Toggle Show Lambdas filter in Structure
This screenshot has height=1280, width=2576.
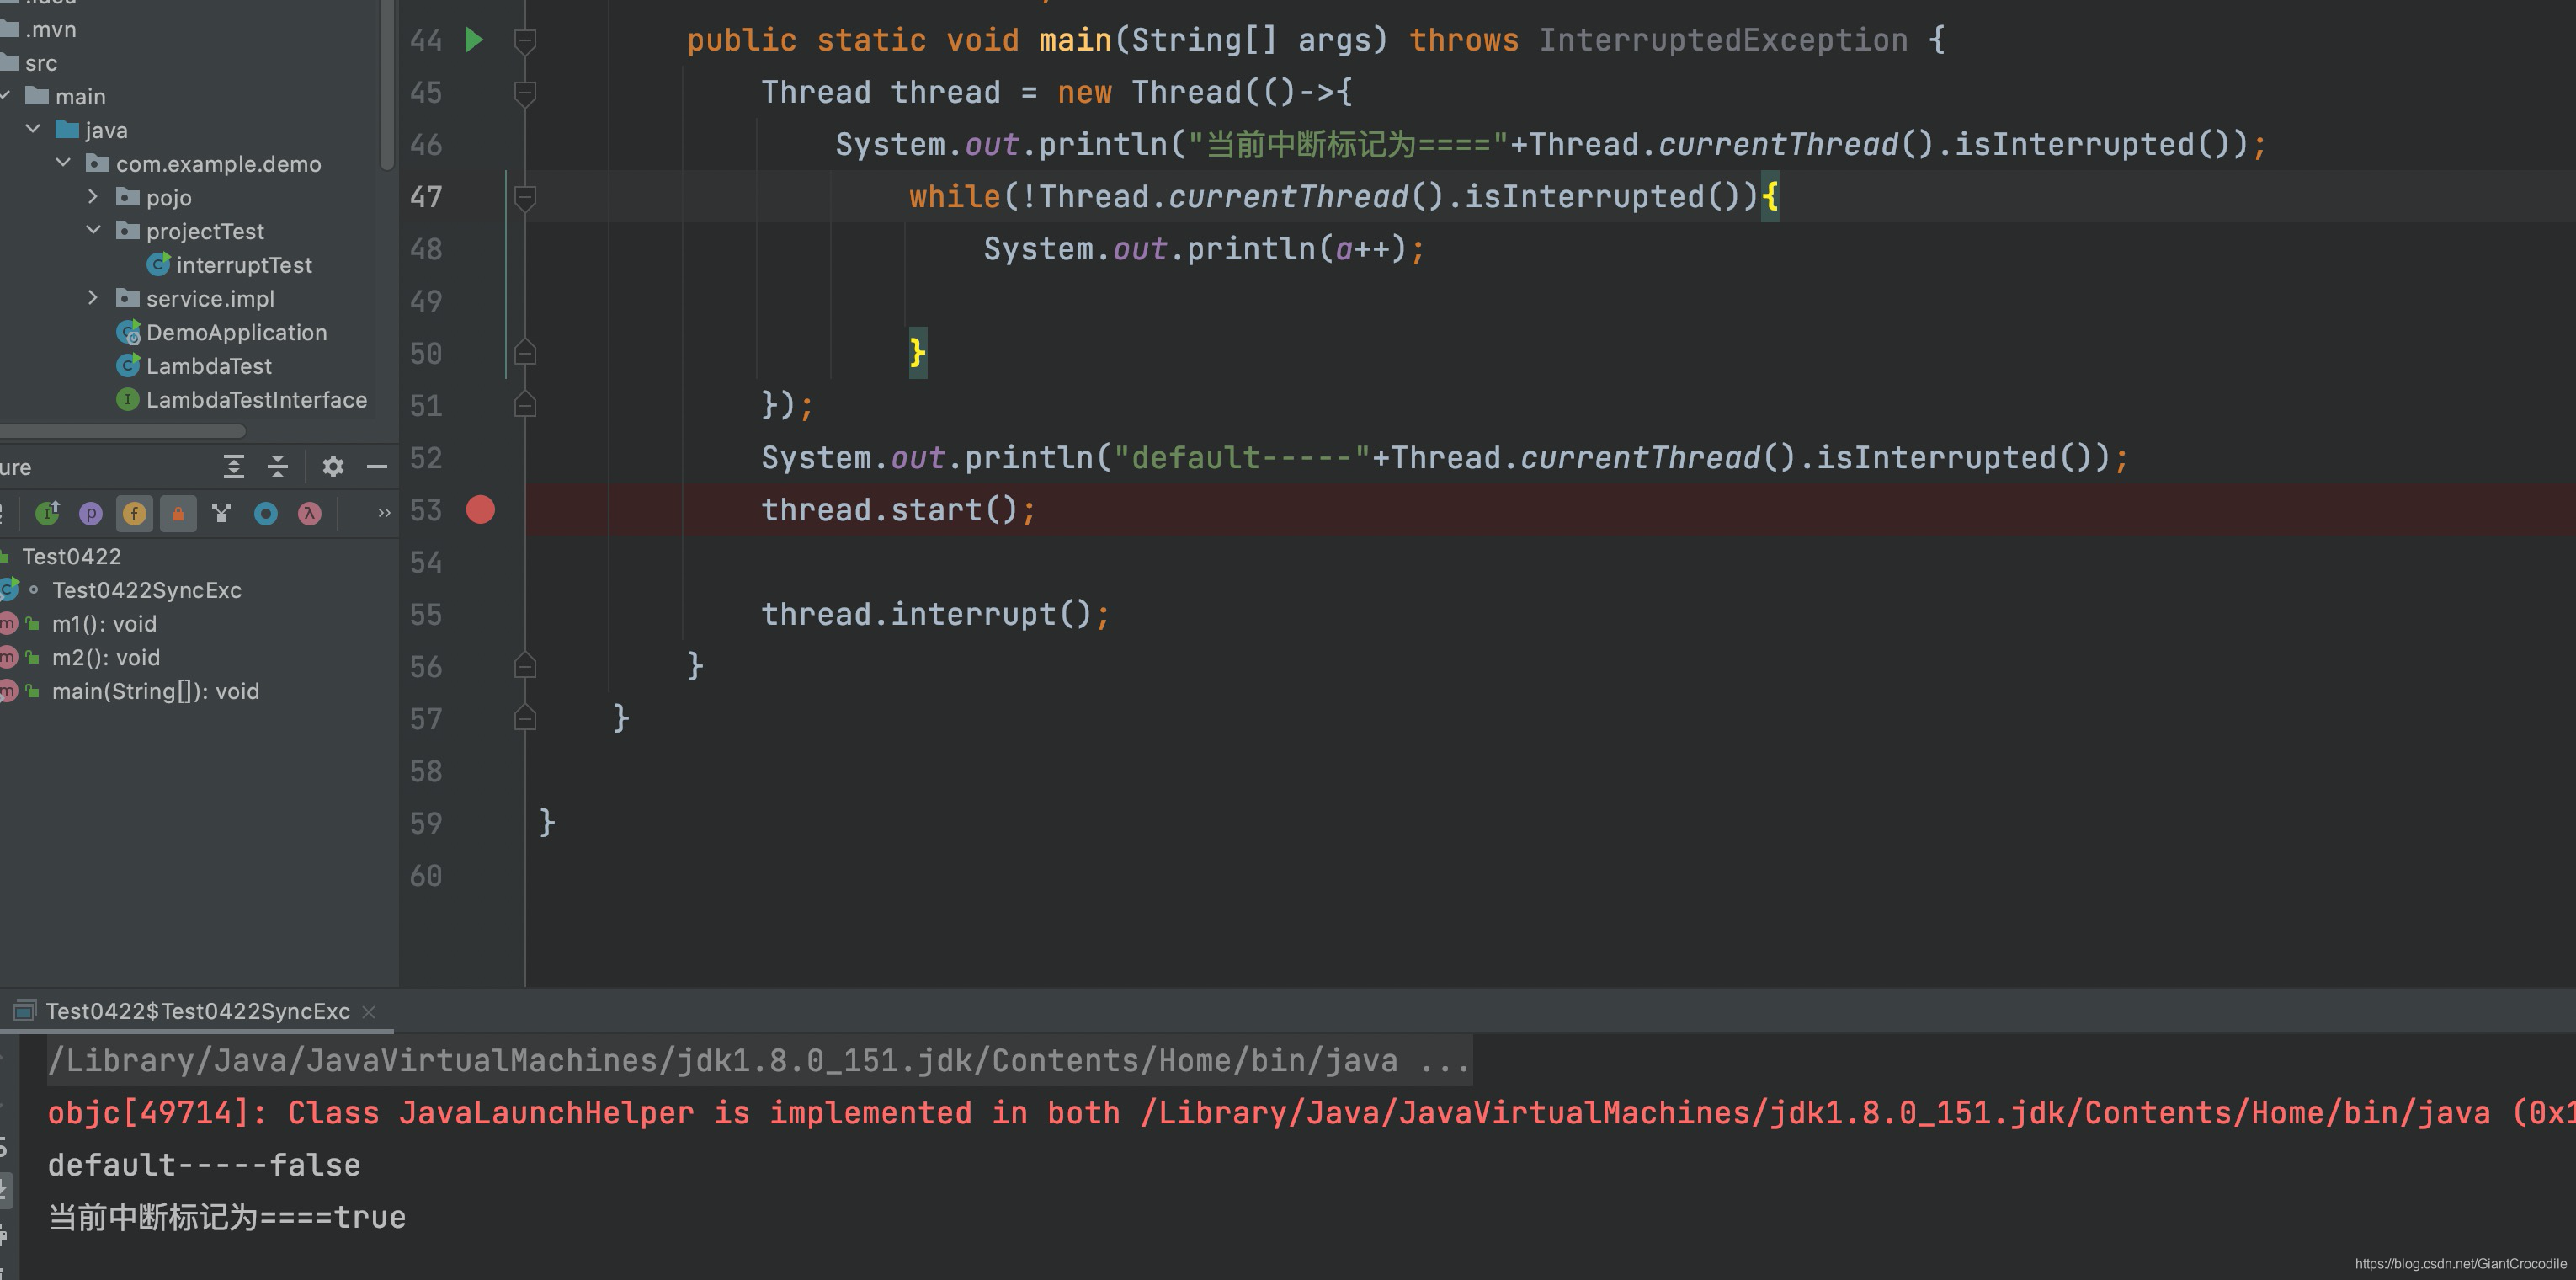[x=310, y=513]
